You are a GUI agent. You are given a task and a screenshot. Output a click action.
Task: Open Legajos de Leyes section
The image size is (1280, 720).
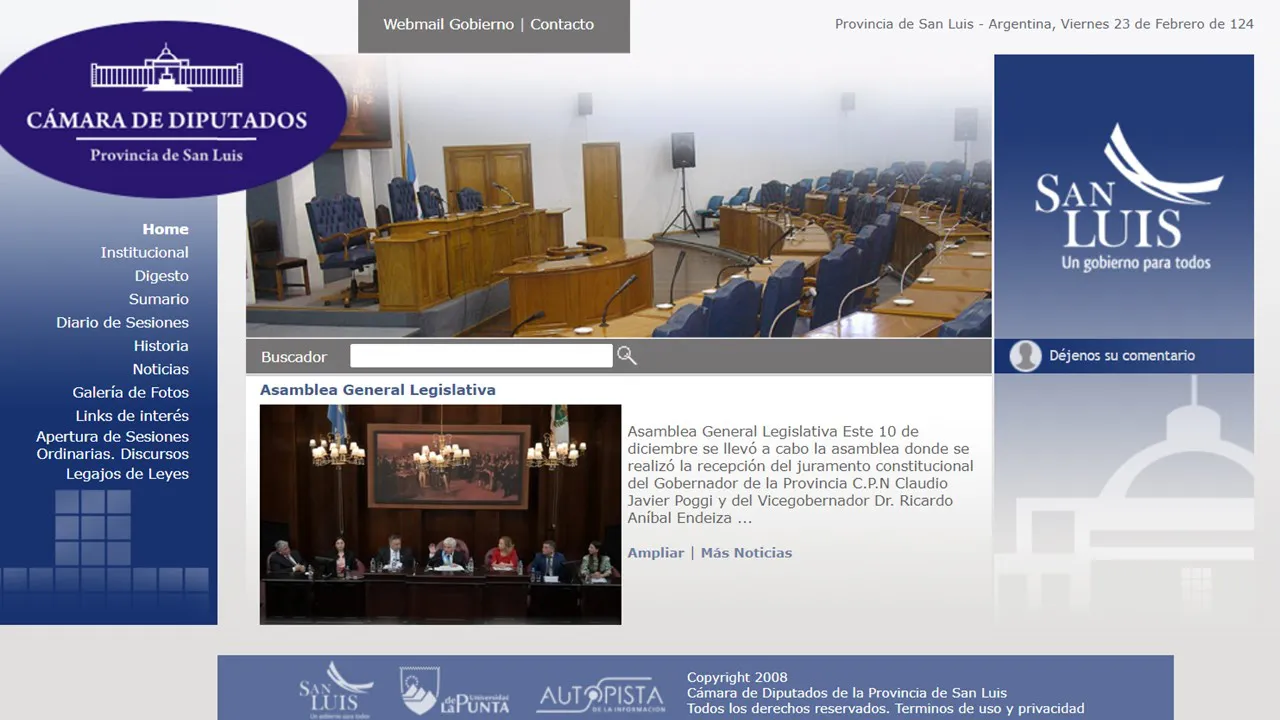(127, 474)
